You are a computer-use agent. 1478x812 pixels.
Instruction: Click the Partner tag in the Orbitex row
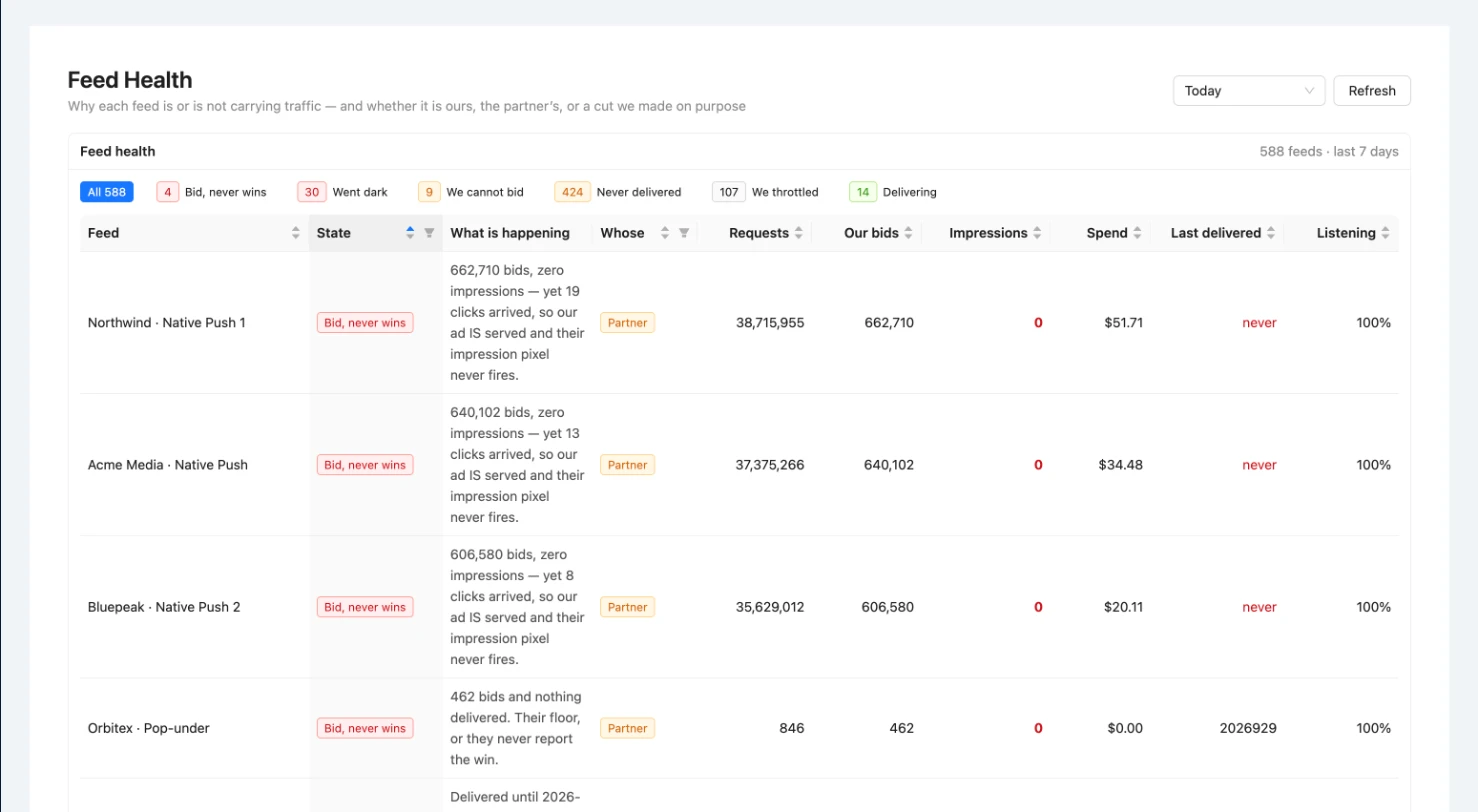[x=627, y=729]
